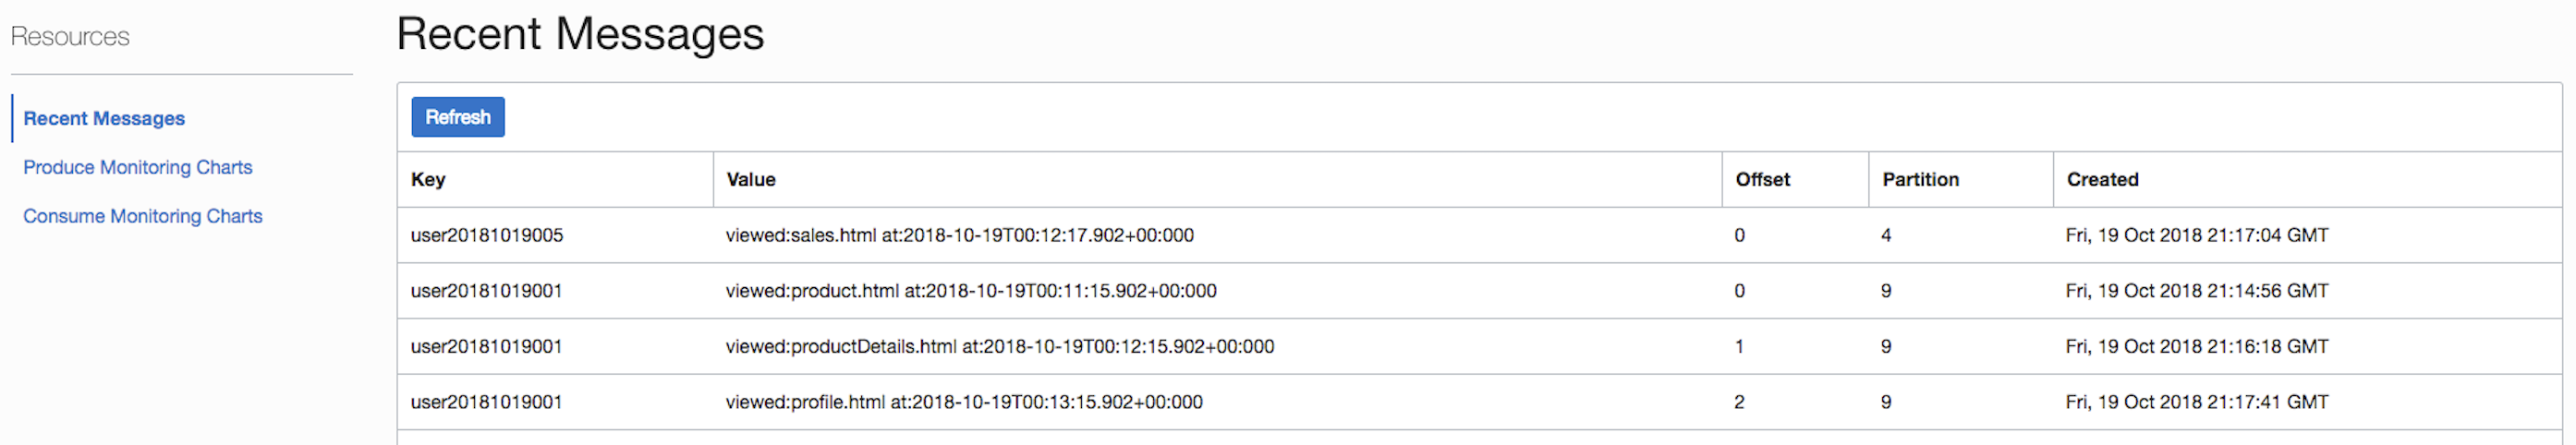
Task: Go to Consume Monitoring Charts
Action: pyautogui.click(x=142, y=216)
